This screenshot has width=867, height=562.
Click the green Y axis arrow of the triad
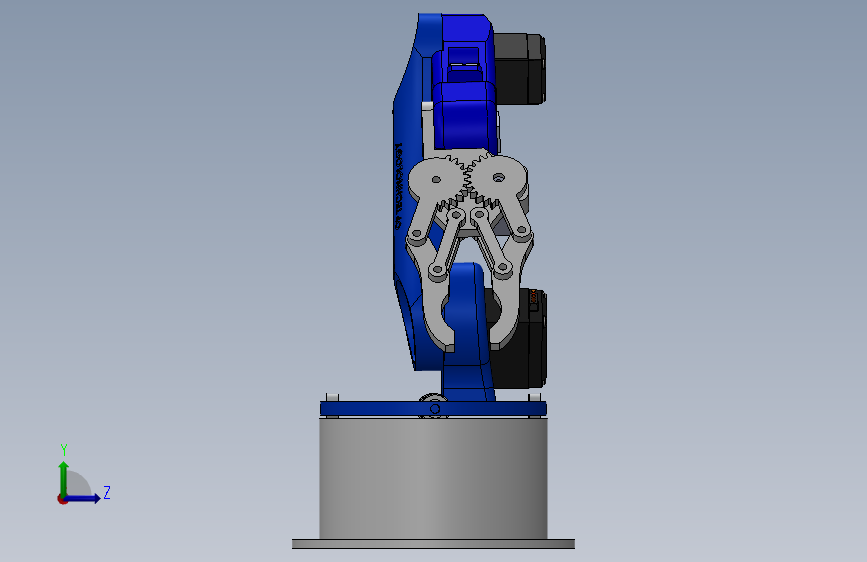point(63,477)
